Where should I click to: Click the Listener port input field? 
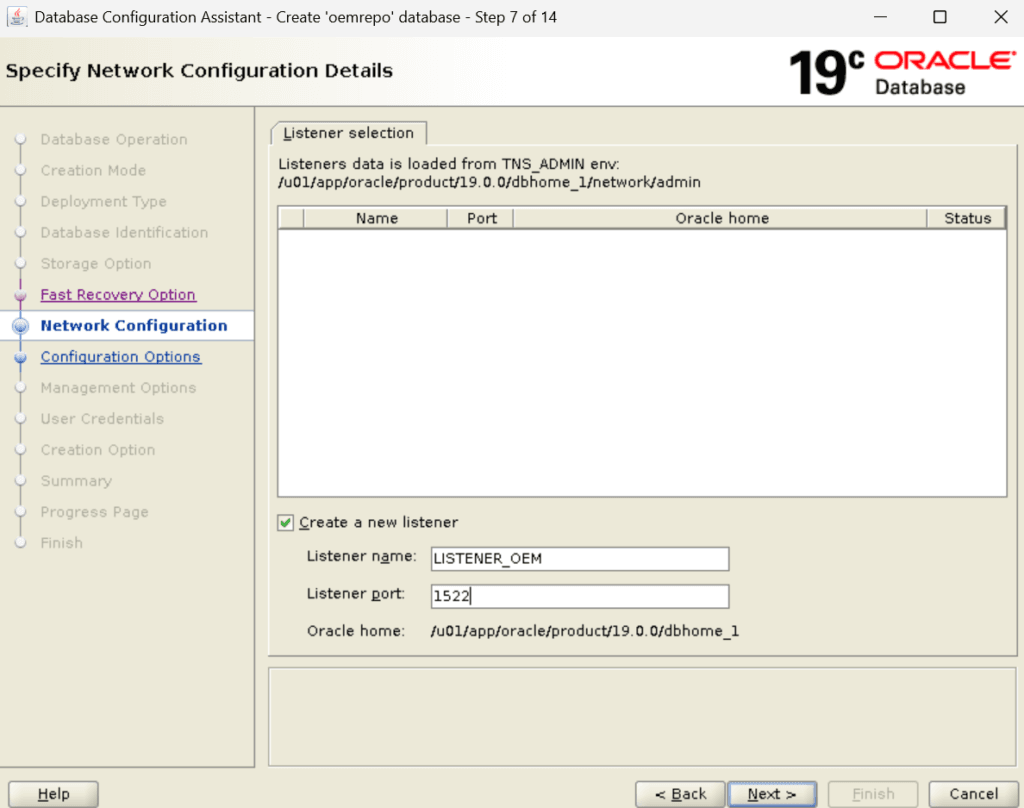click(x=580, y=596)
